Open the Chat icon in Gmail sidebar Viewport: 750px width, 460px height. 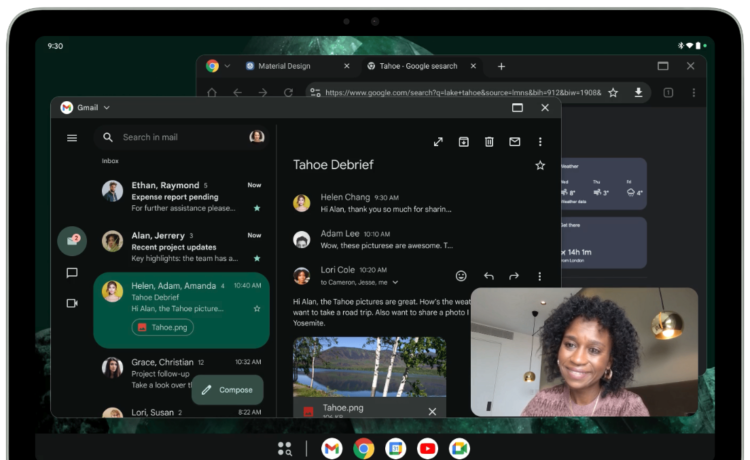72,273
